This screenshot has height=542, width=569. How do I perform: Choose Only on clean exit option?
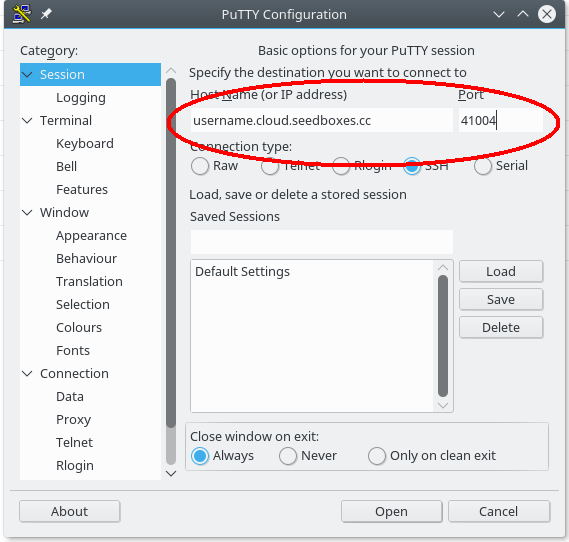(377, 456)
